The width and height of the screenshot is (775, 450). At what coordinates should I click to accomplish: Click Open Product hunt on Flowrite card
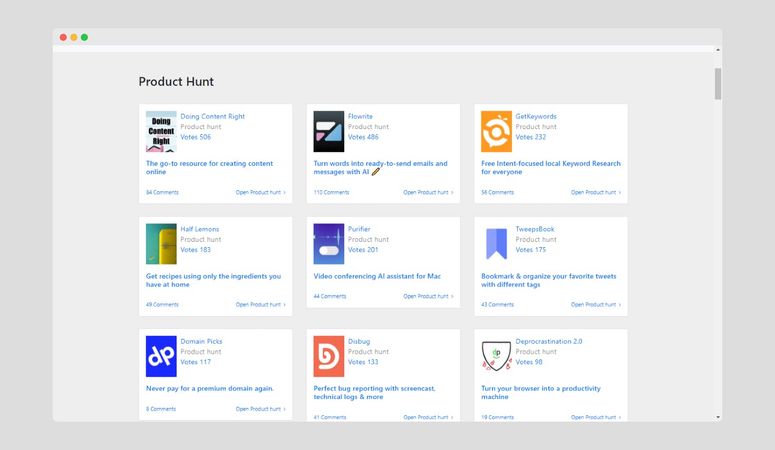428,192
